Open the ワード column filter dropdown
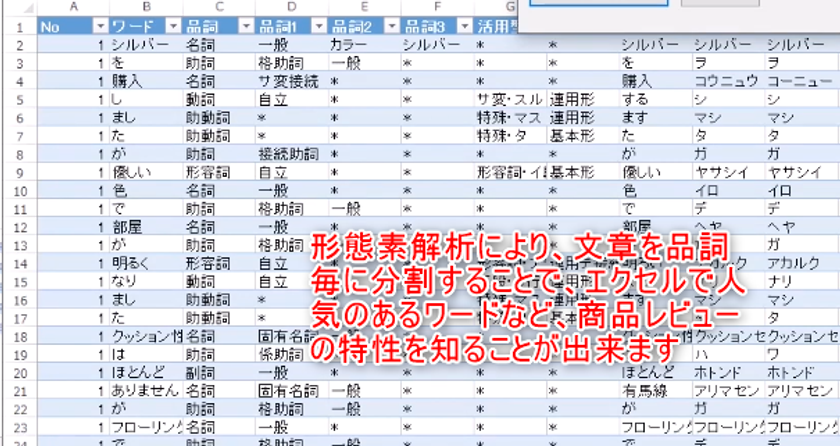 173,26
